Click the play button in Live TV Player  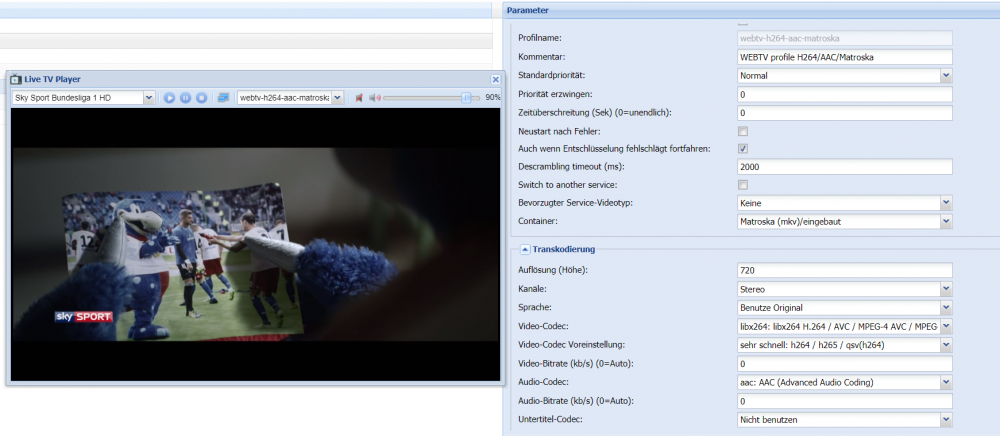pos(169,98)
